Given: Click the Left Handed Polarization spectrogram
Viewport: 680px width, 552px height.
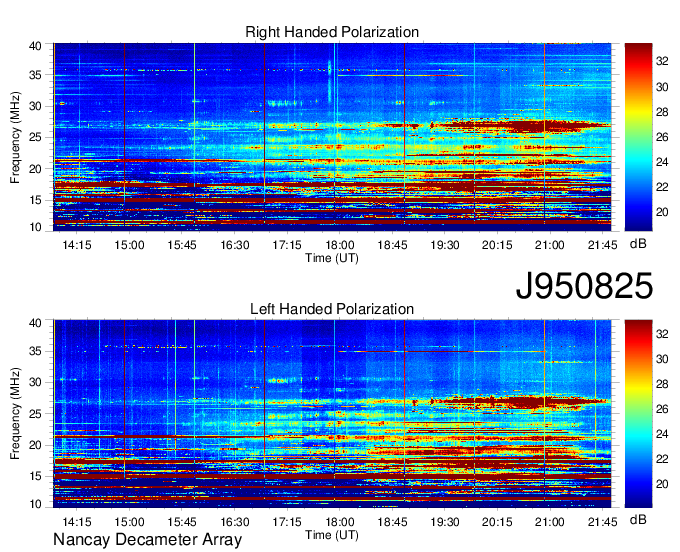Looking at the screenshot, I should coord(332,414).
